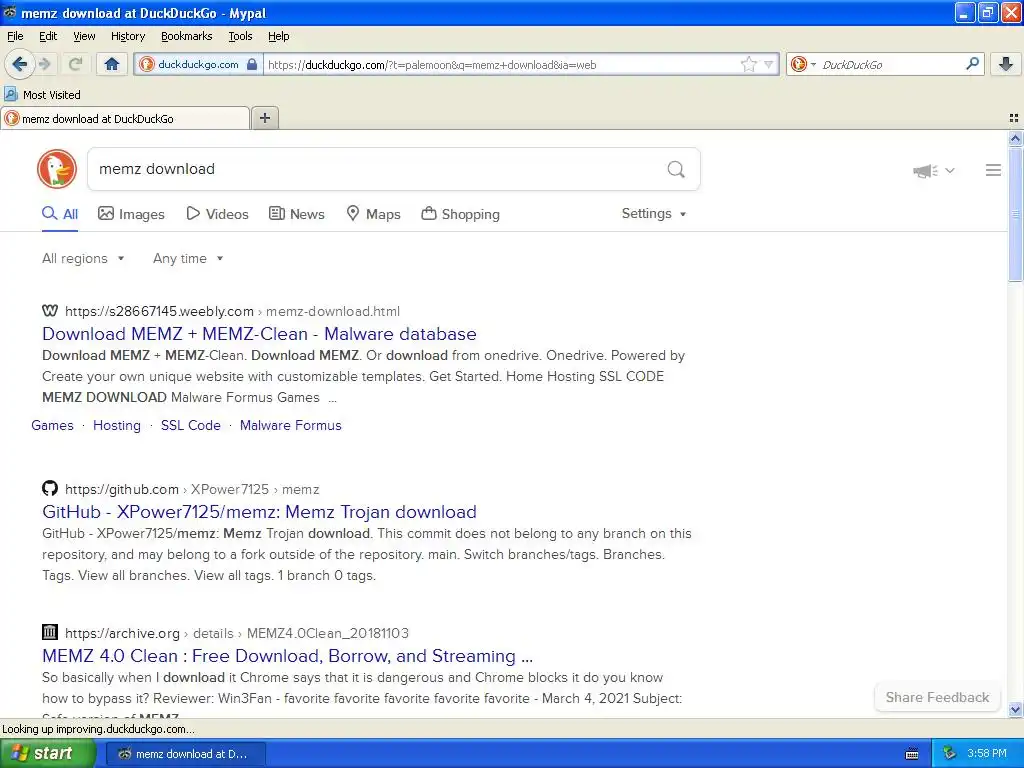
Task: Click the Share Feedback button
Action: (x=937, y=697)
